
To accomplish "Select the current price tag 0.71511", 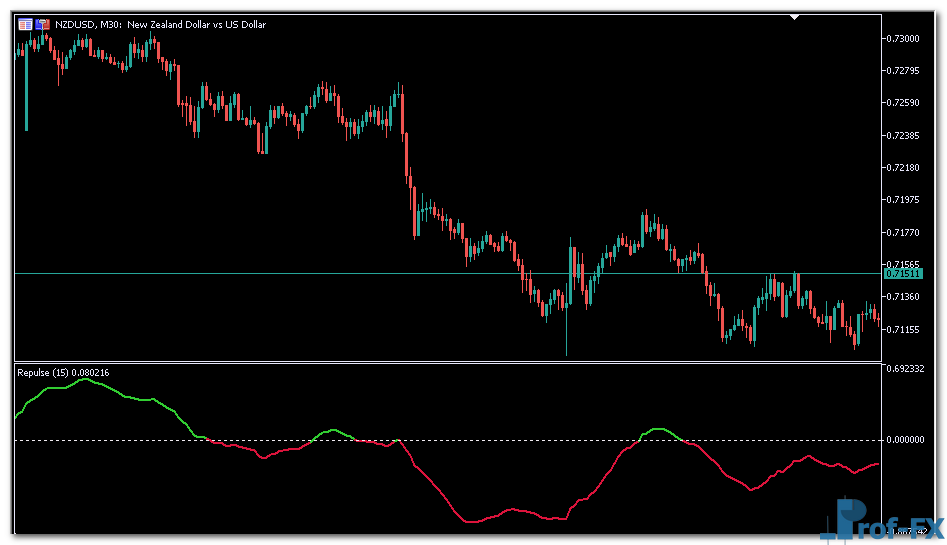I will (x=904, y=273).
